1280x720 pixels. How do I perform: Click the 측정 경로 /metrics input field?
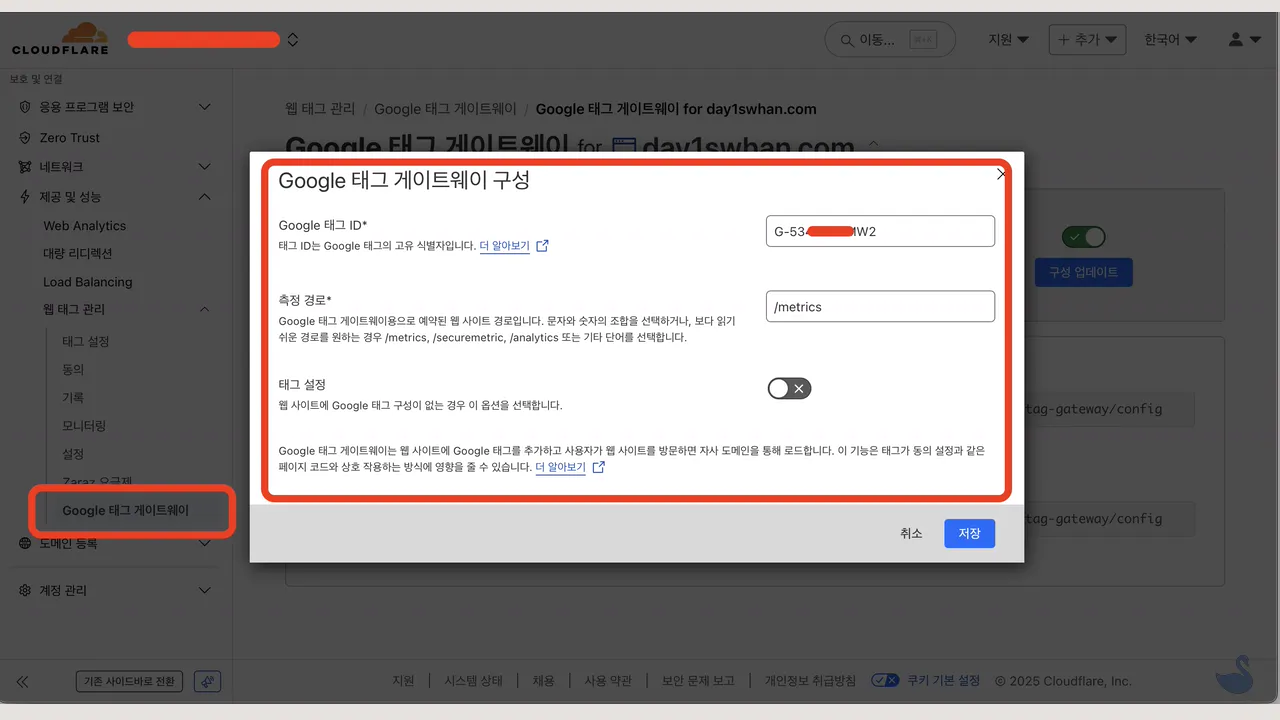pyautogui.click(x=880, y=307)
